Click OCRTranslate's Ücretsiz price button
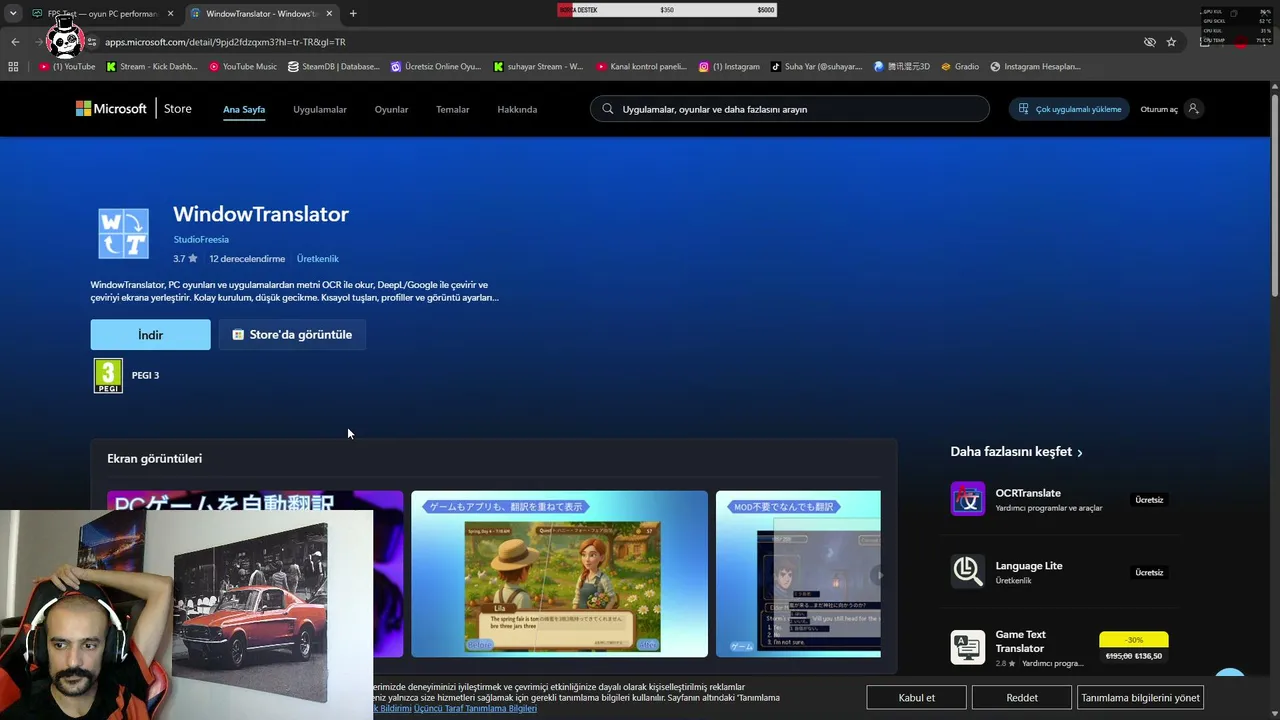The width and height of the screenshot is (1280, 720). 1149,500
